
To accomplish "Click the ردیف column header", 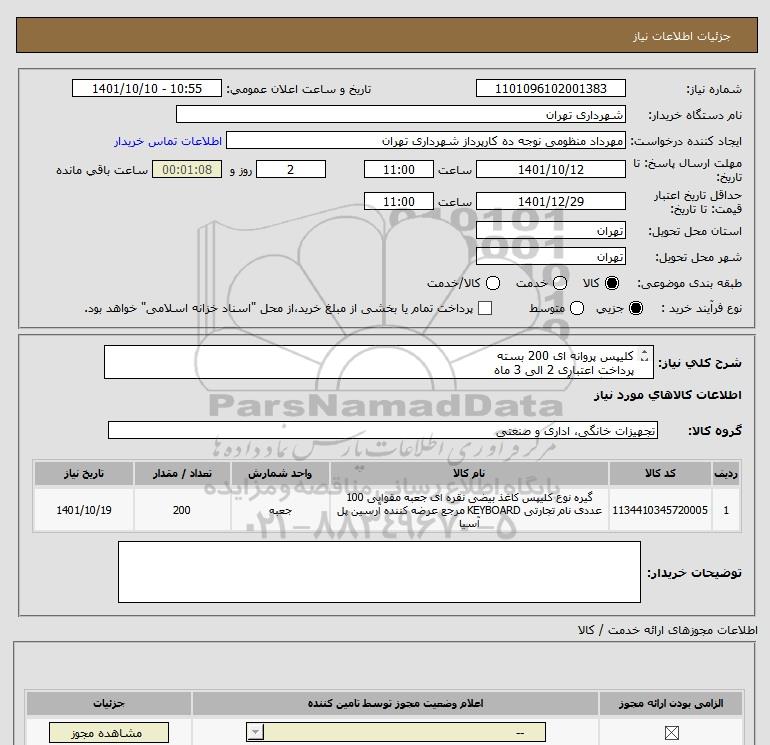I will 726,473.
